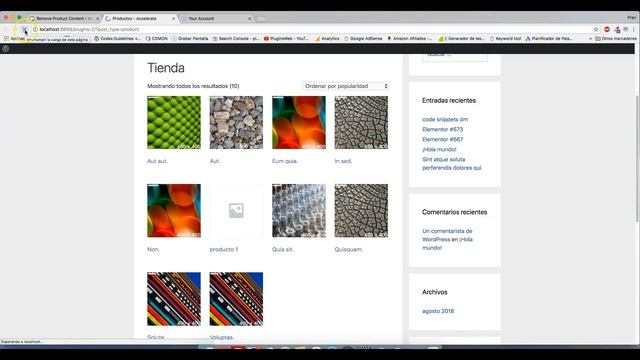
Task: Open the Elementor #667 entry
Action: [442, 139]
